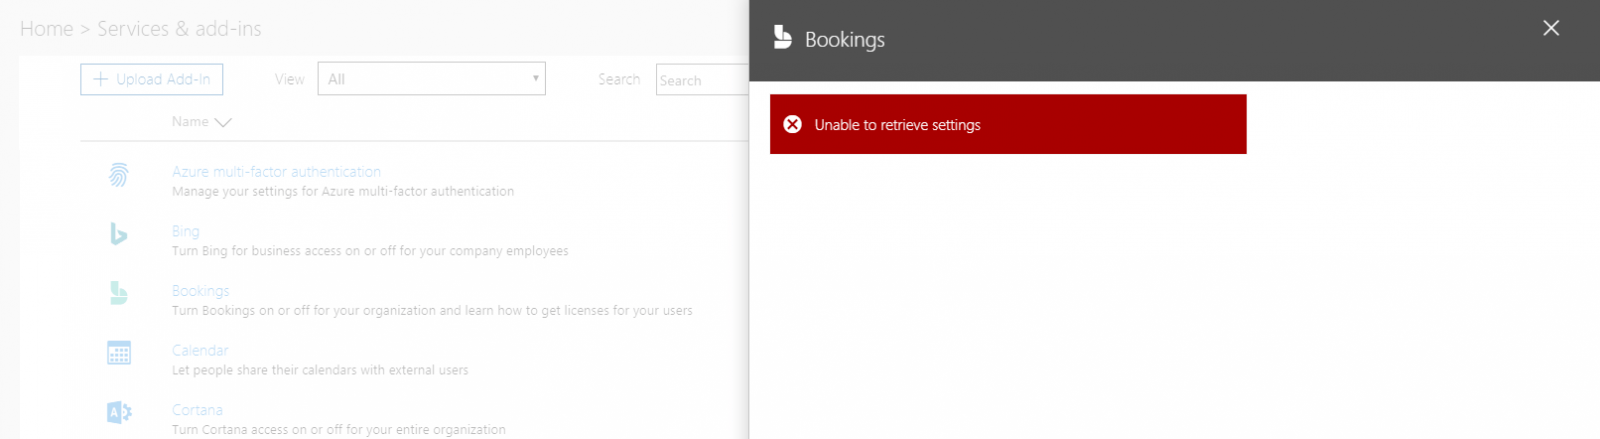Click 'Turn Cortana access on or off' description
This screenshot has height=439, width=1600.
339,430
